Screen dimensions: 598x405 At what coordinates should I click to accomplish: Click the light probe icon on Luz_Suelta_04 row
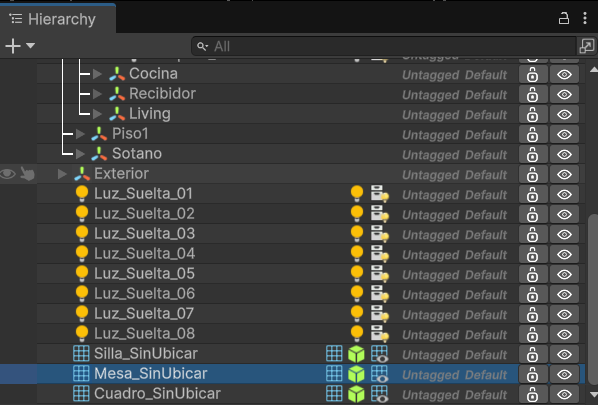[380, 254]
